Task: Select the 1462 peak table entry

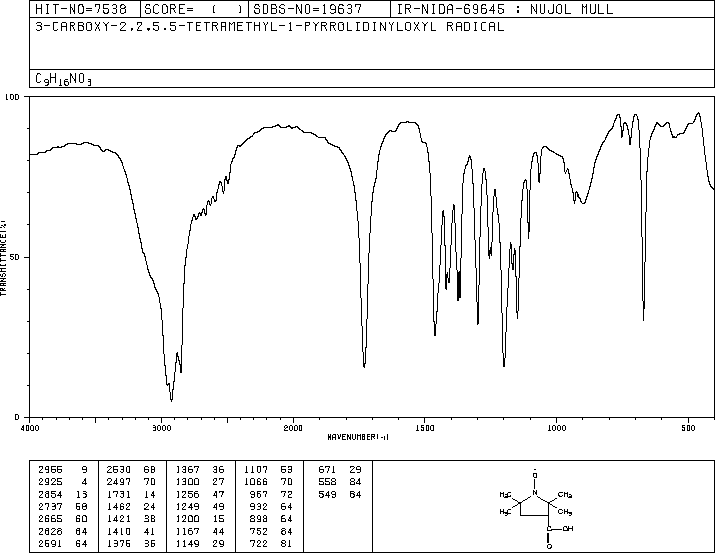Action: 131,506
